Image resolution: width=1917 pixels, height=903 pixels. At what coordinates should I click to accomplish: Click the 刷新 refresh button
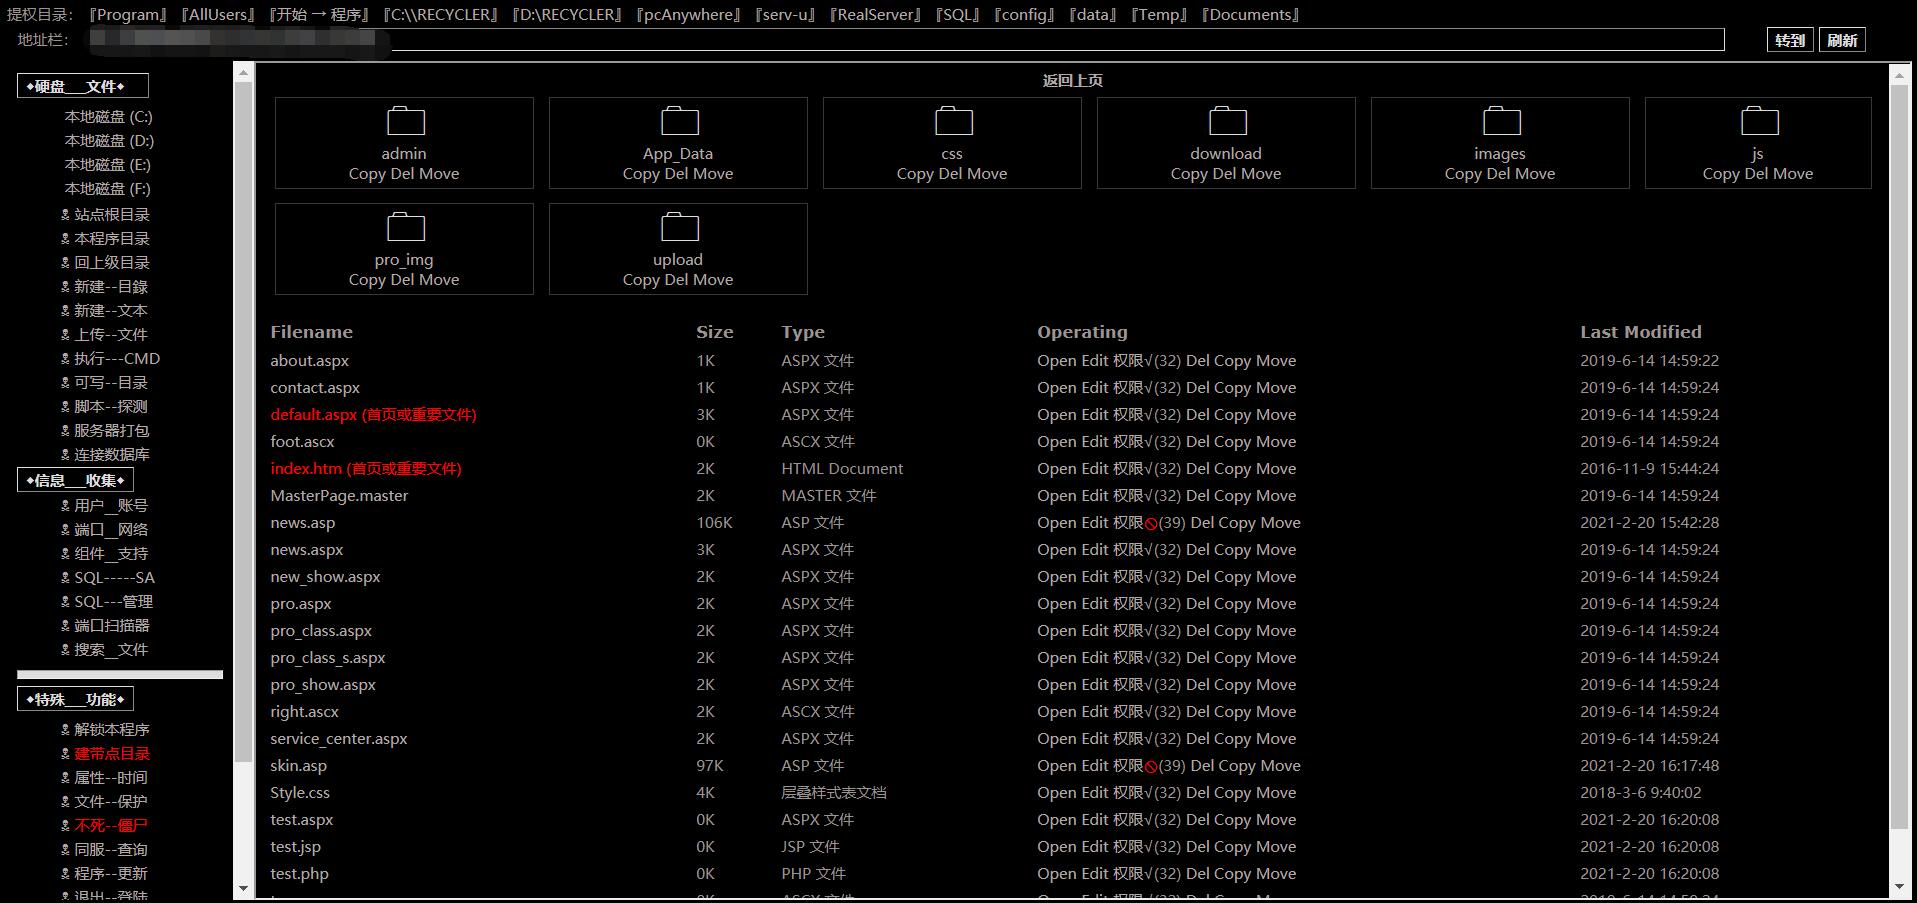pos(1842,40)
